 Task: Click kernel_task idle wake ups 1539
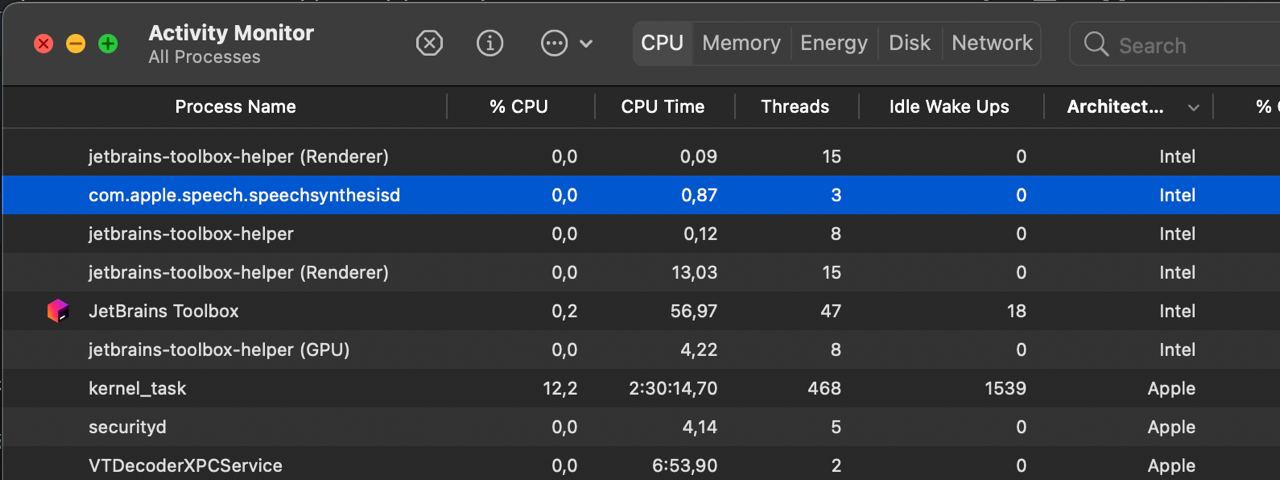(x=1005, y=388)
